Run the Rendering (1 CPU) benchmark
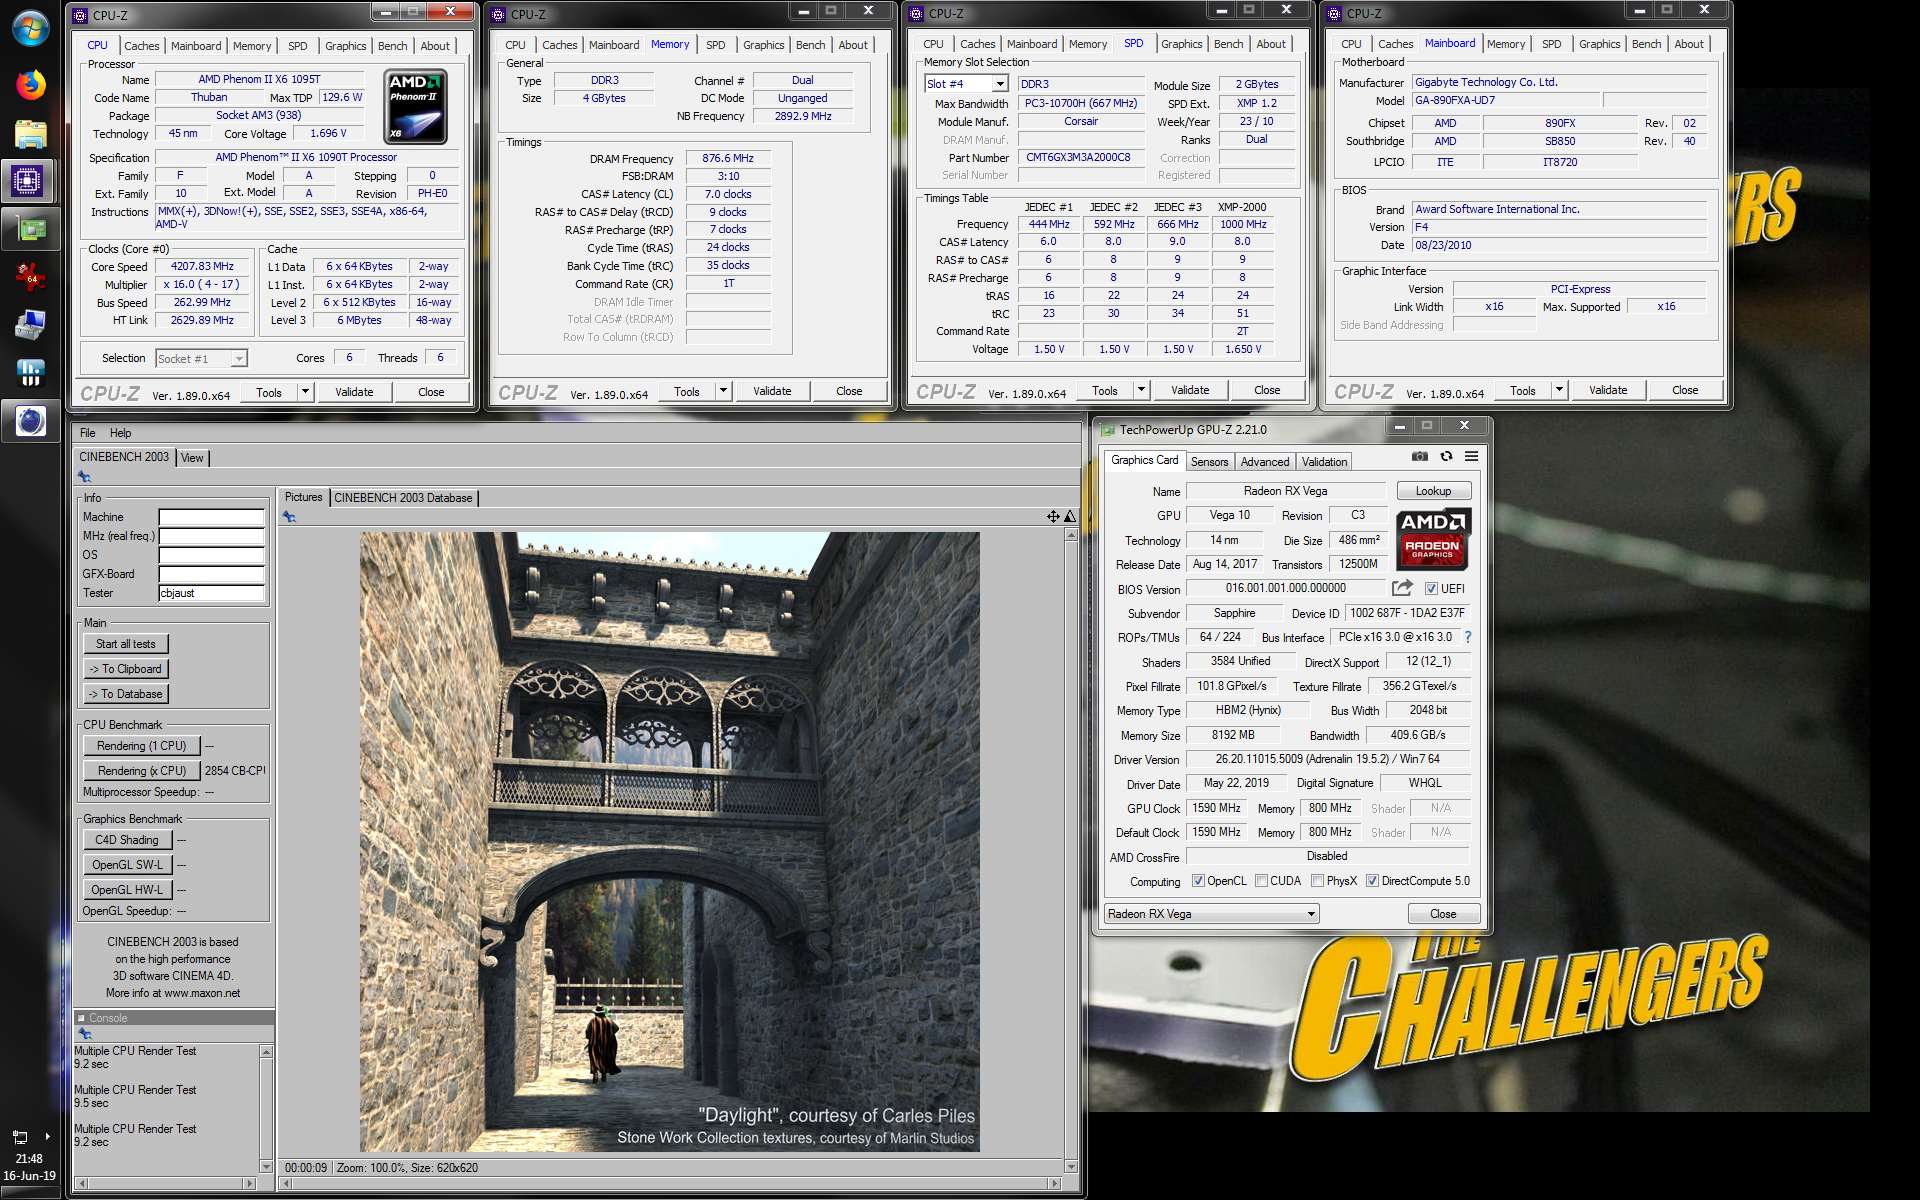This screenshot has width=1920, height=1200. click(142, 746)
